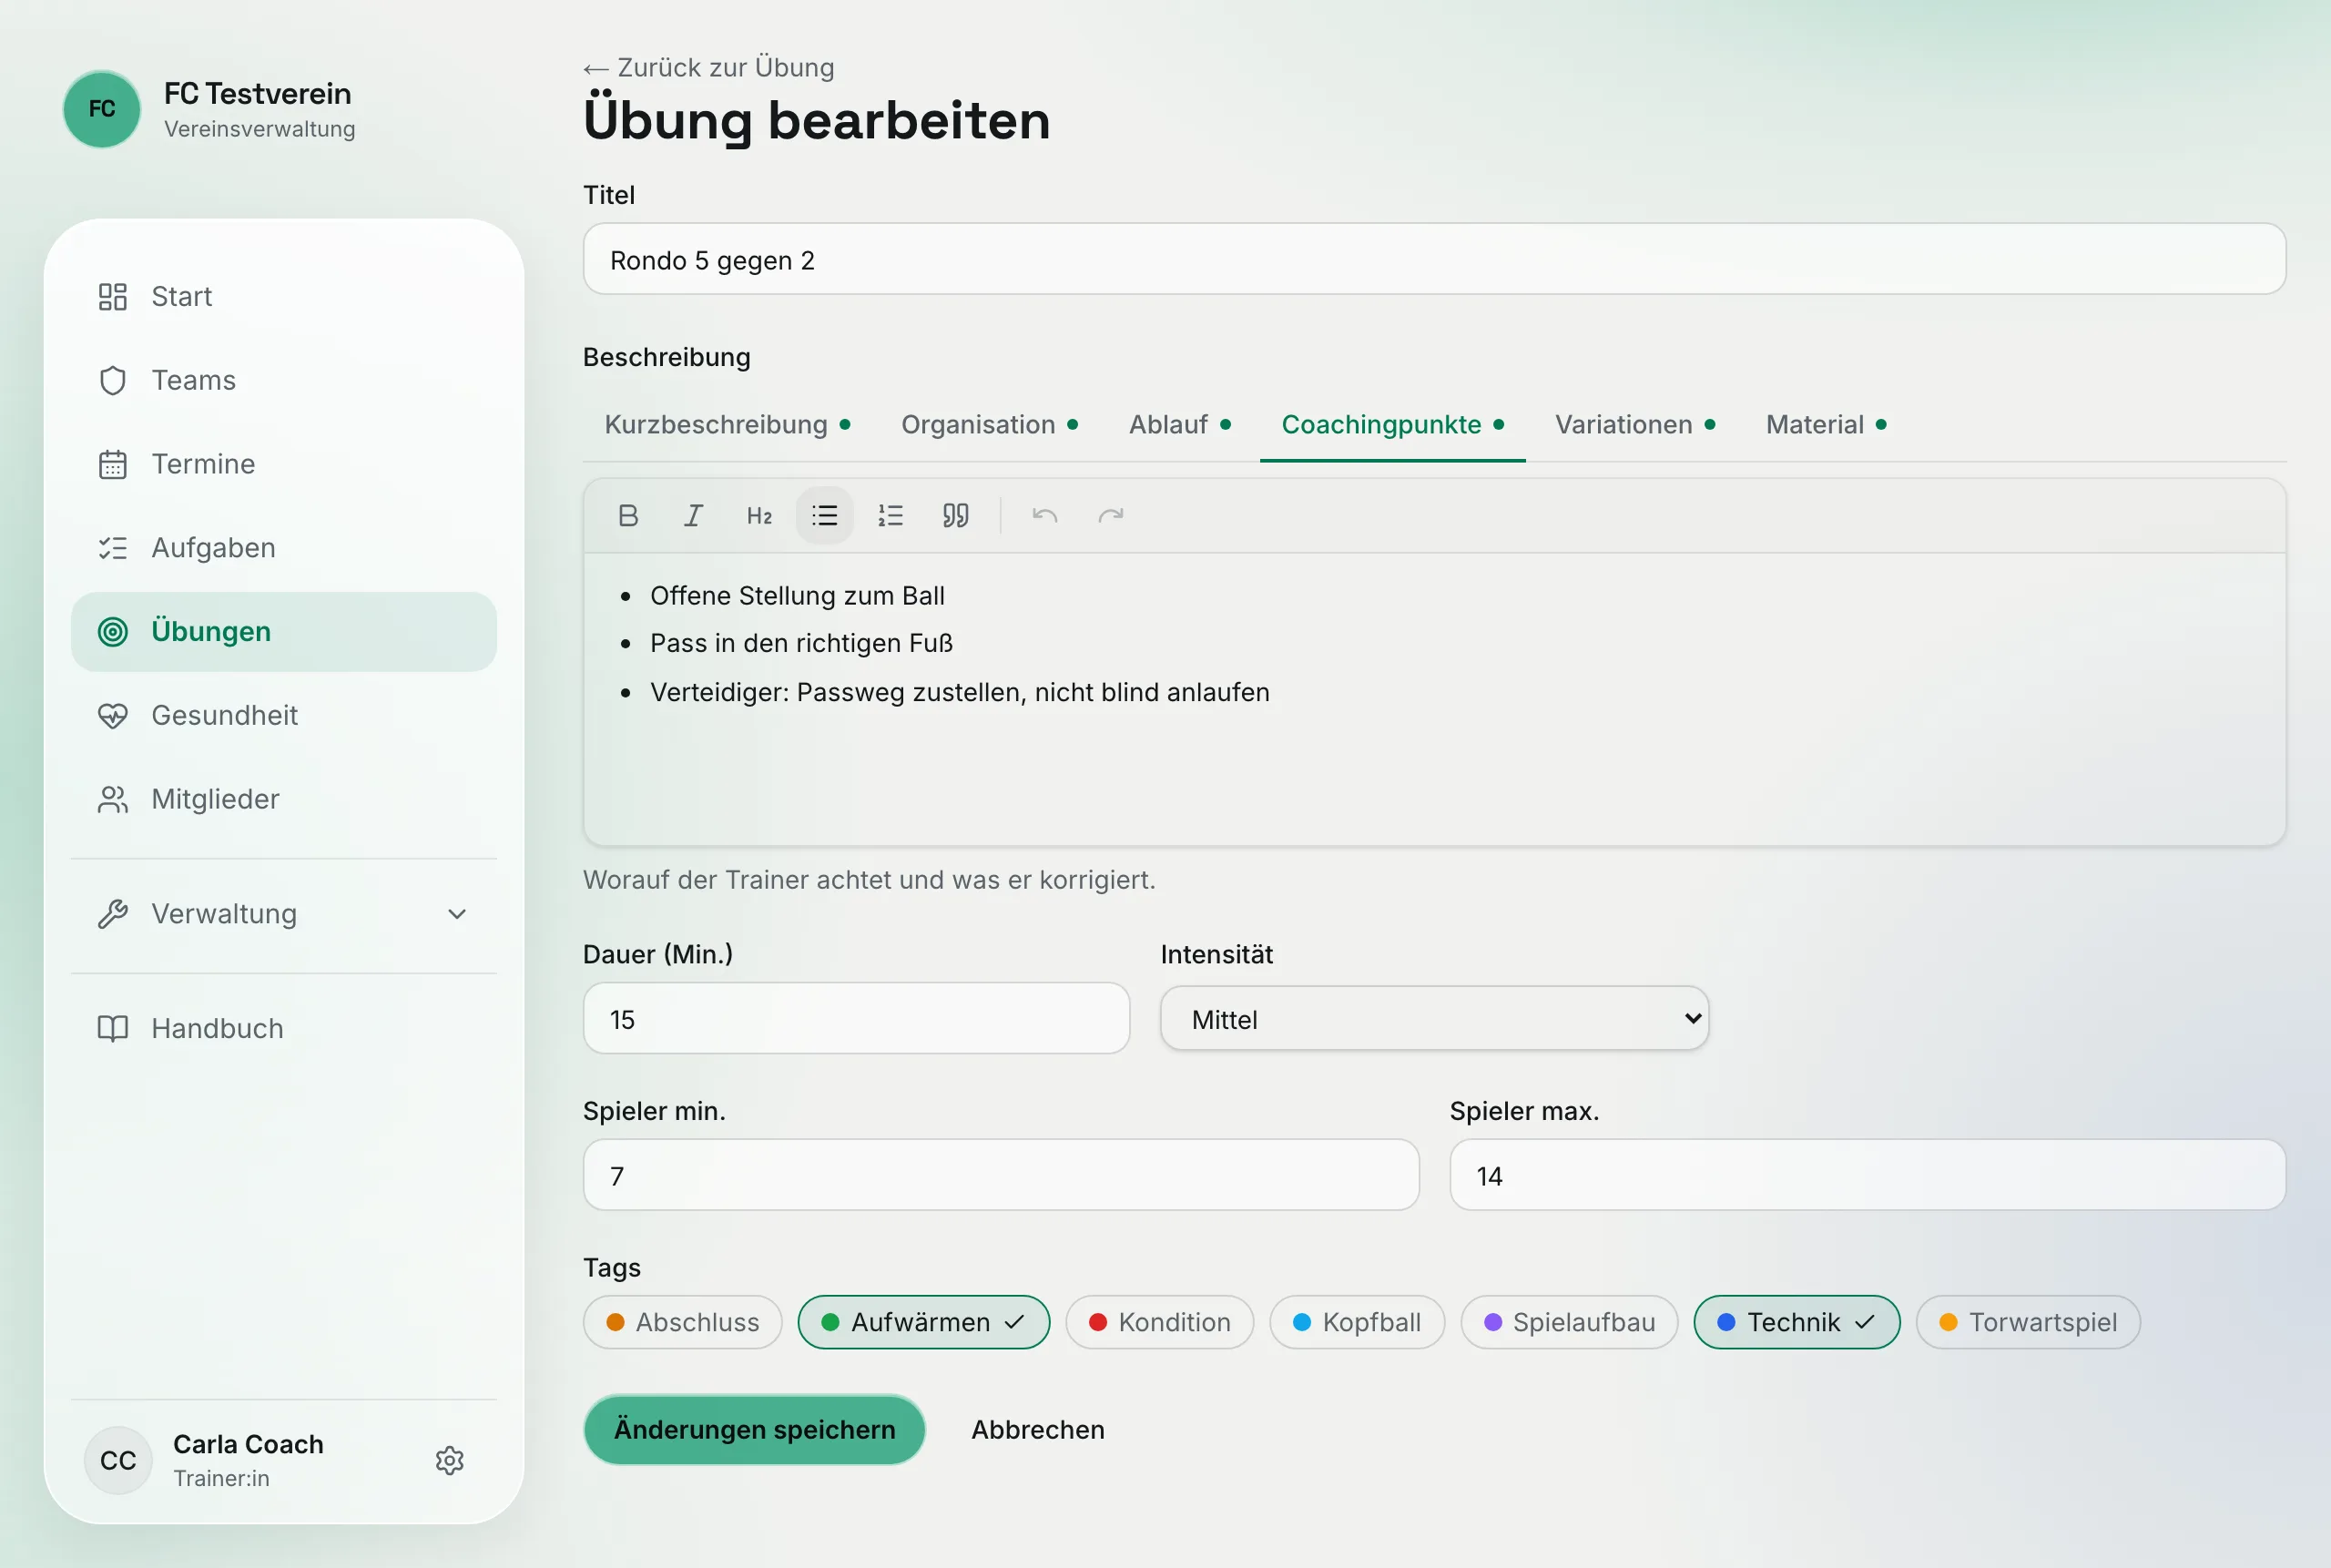Deselect the Technik tag

pos(1796,1323)
